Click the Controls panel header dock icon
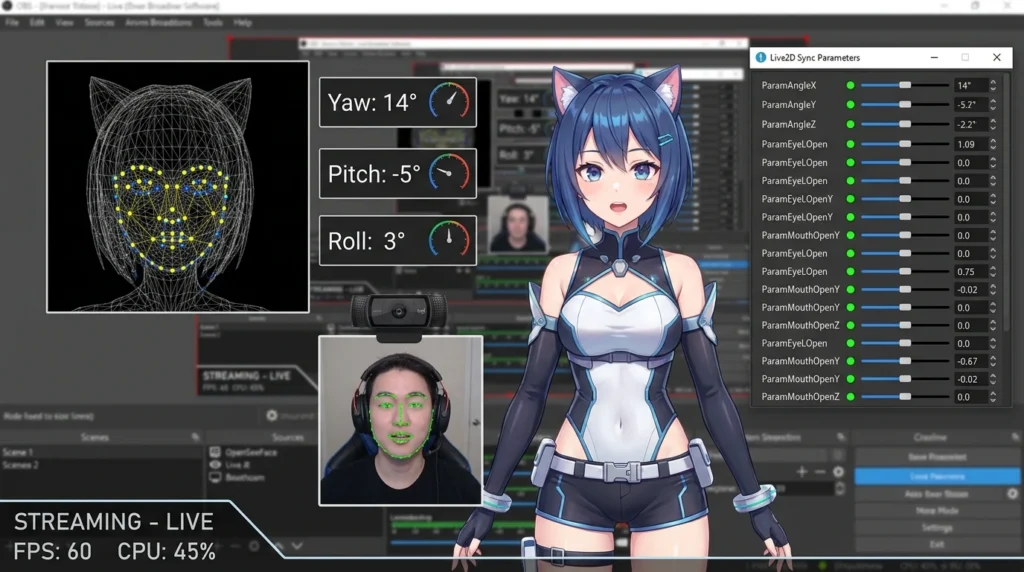Screen dimensions: 1024x572 point(1015,437)
